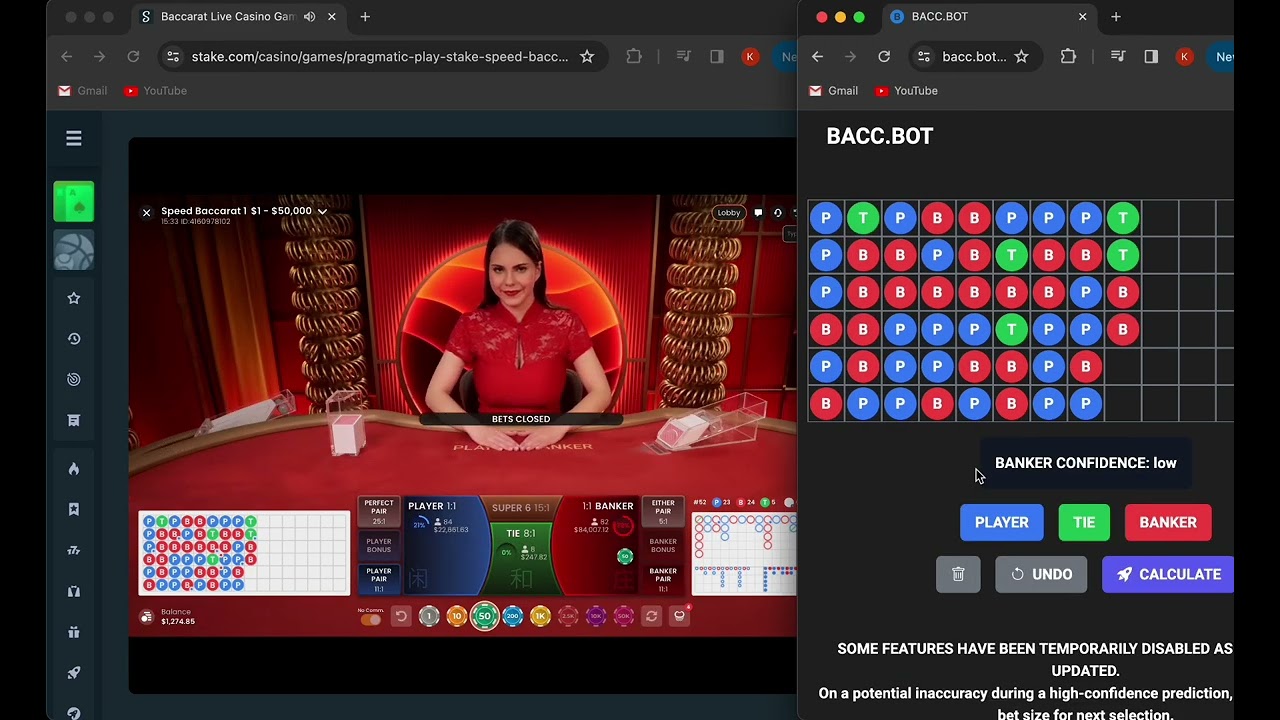The width and height of the screenshot is (1280, 720).
Task: Click the Balance coins icon
Action: tap(147, 617)
